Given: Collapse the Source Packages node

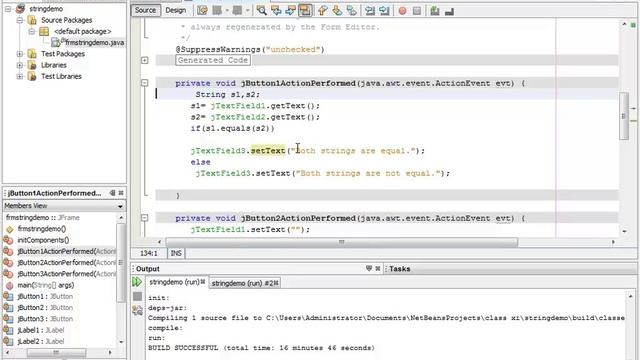Looking at the screenshot, I should [20, 20].
